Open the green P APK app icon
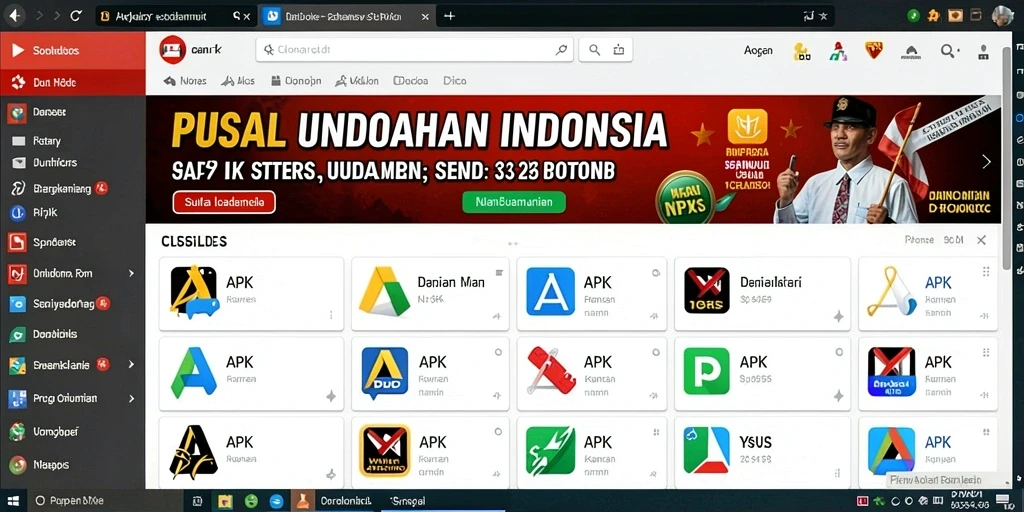 point(707,371)
